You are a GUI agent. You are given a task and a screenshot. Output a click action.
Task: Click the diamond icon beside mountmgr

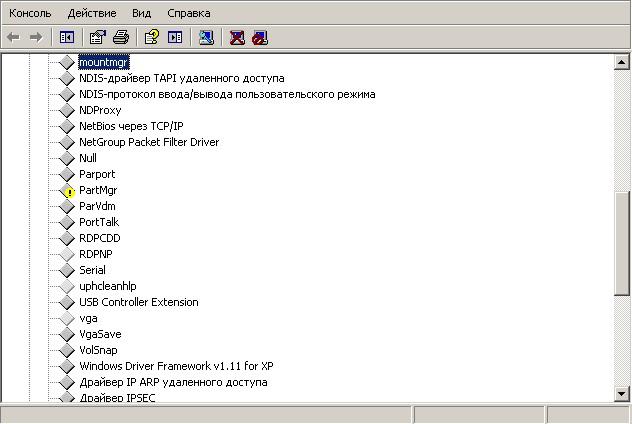pyautogui.click(x=67, y=62)
